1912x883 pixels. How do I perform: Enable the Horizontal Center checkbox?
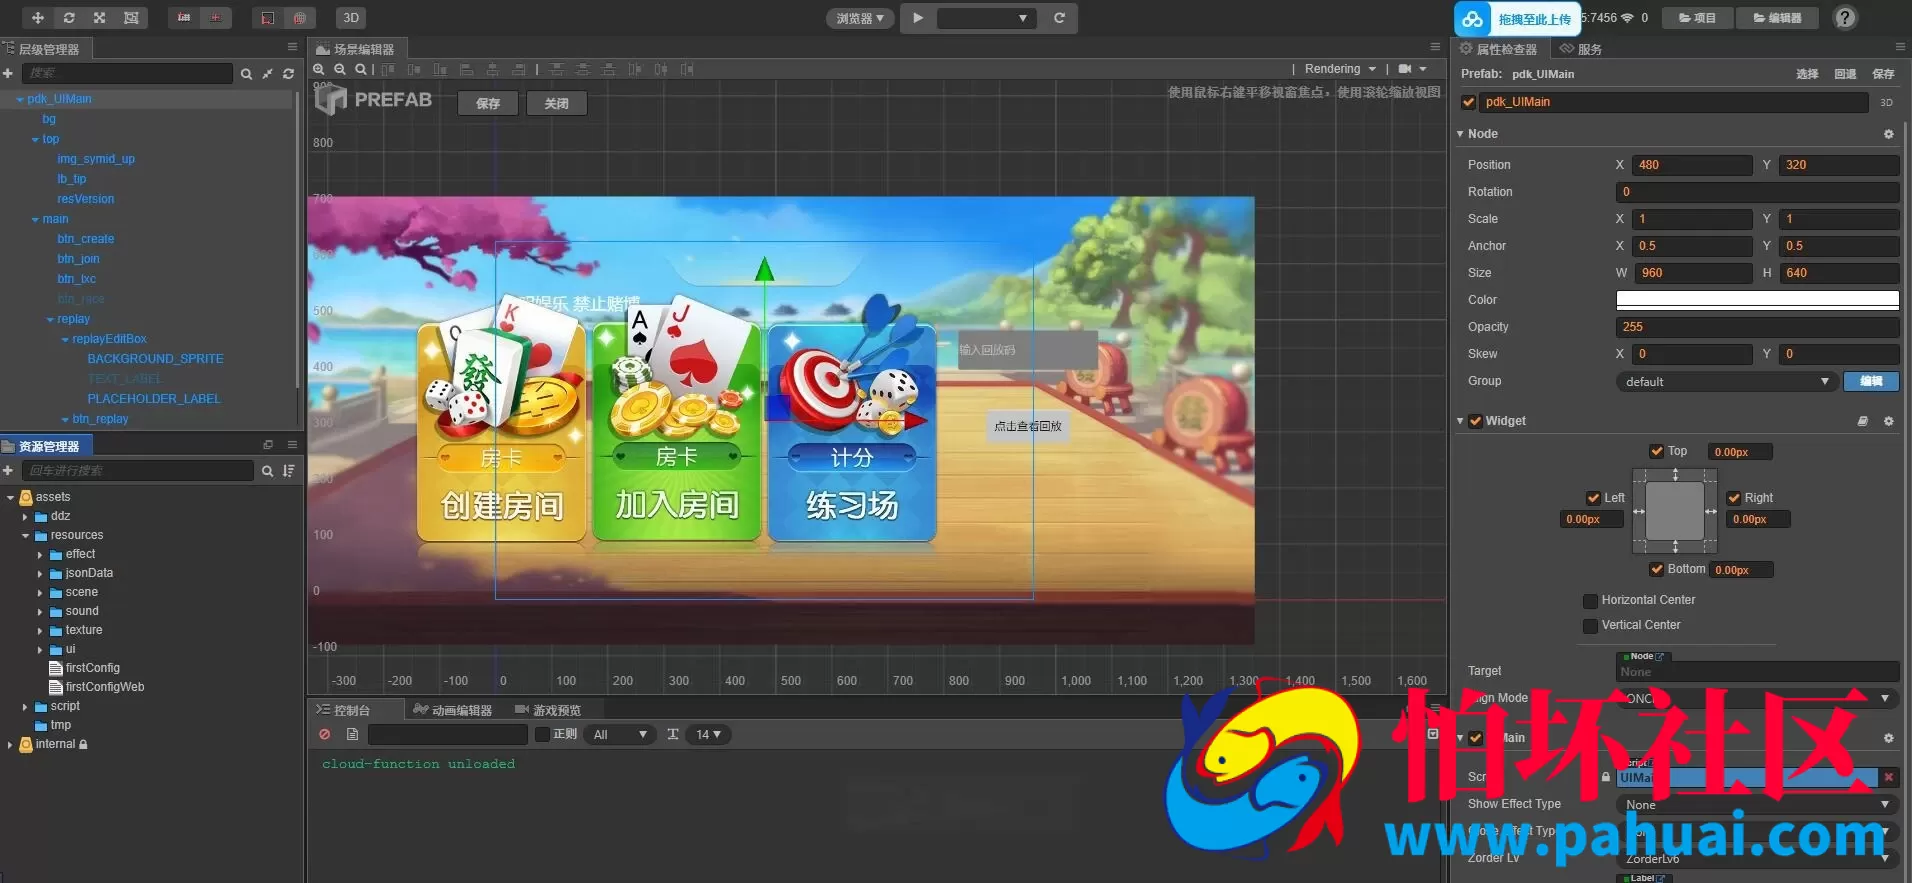[x=1590, y=601]
